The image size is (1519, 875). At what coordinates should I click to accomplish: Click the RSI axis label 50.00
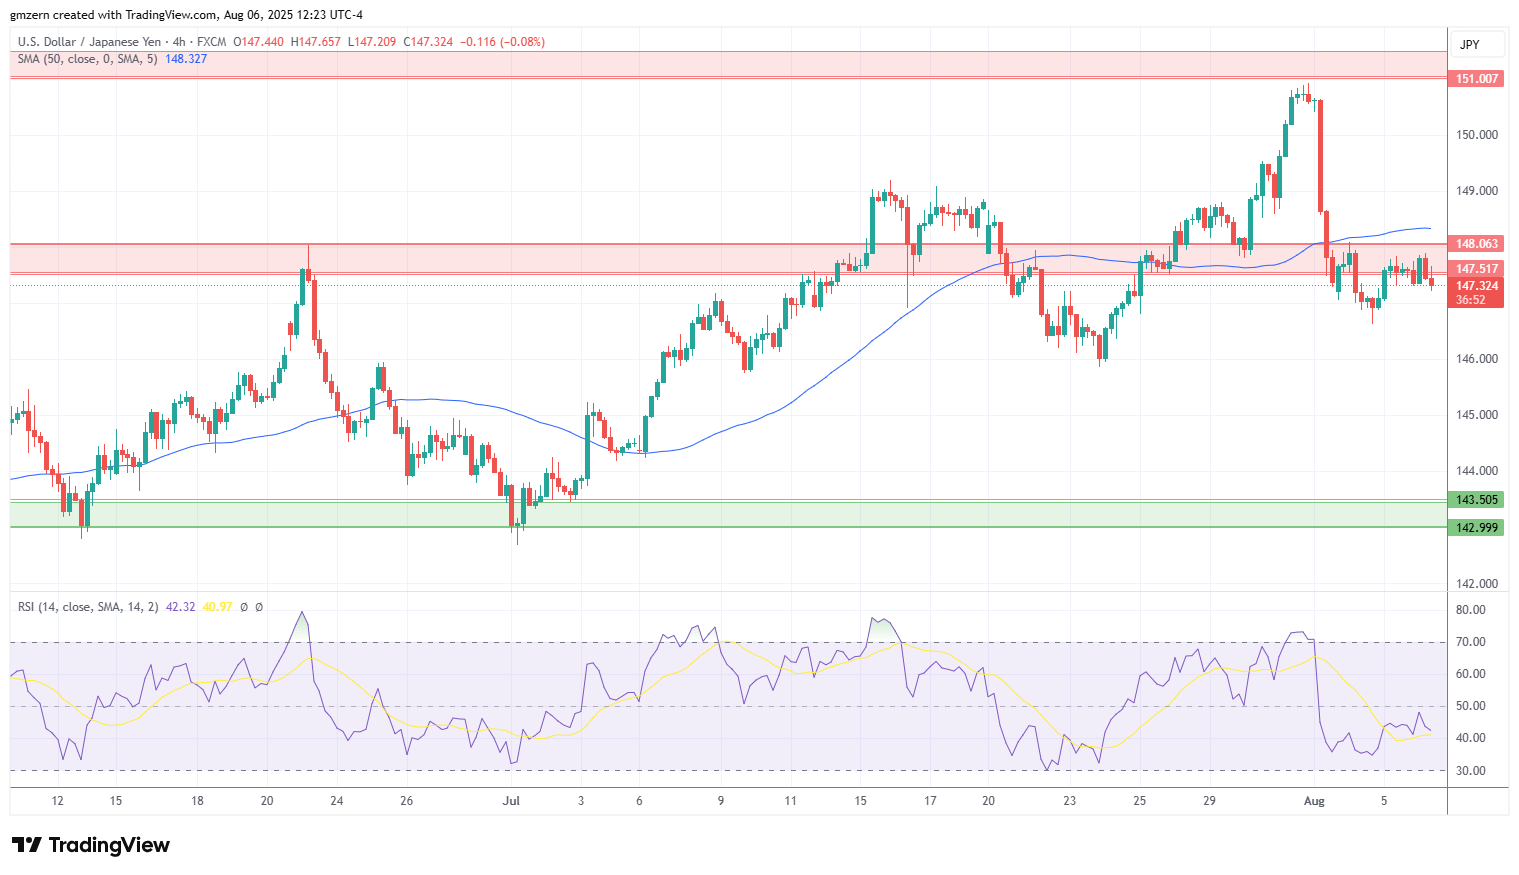(x=1470, y=706)
